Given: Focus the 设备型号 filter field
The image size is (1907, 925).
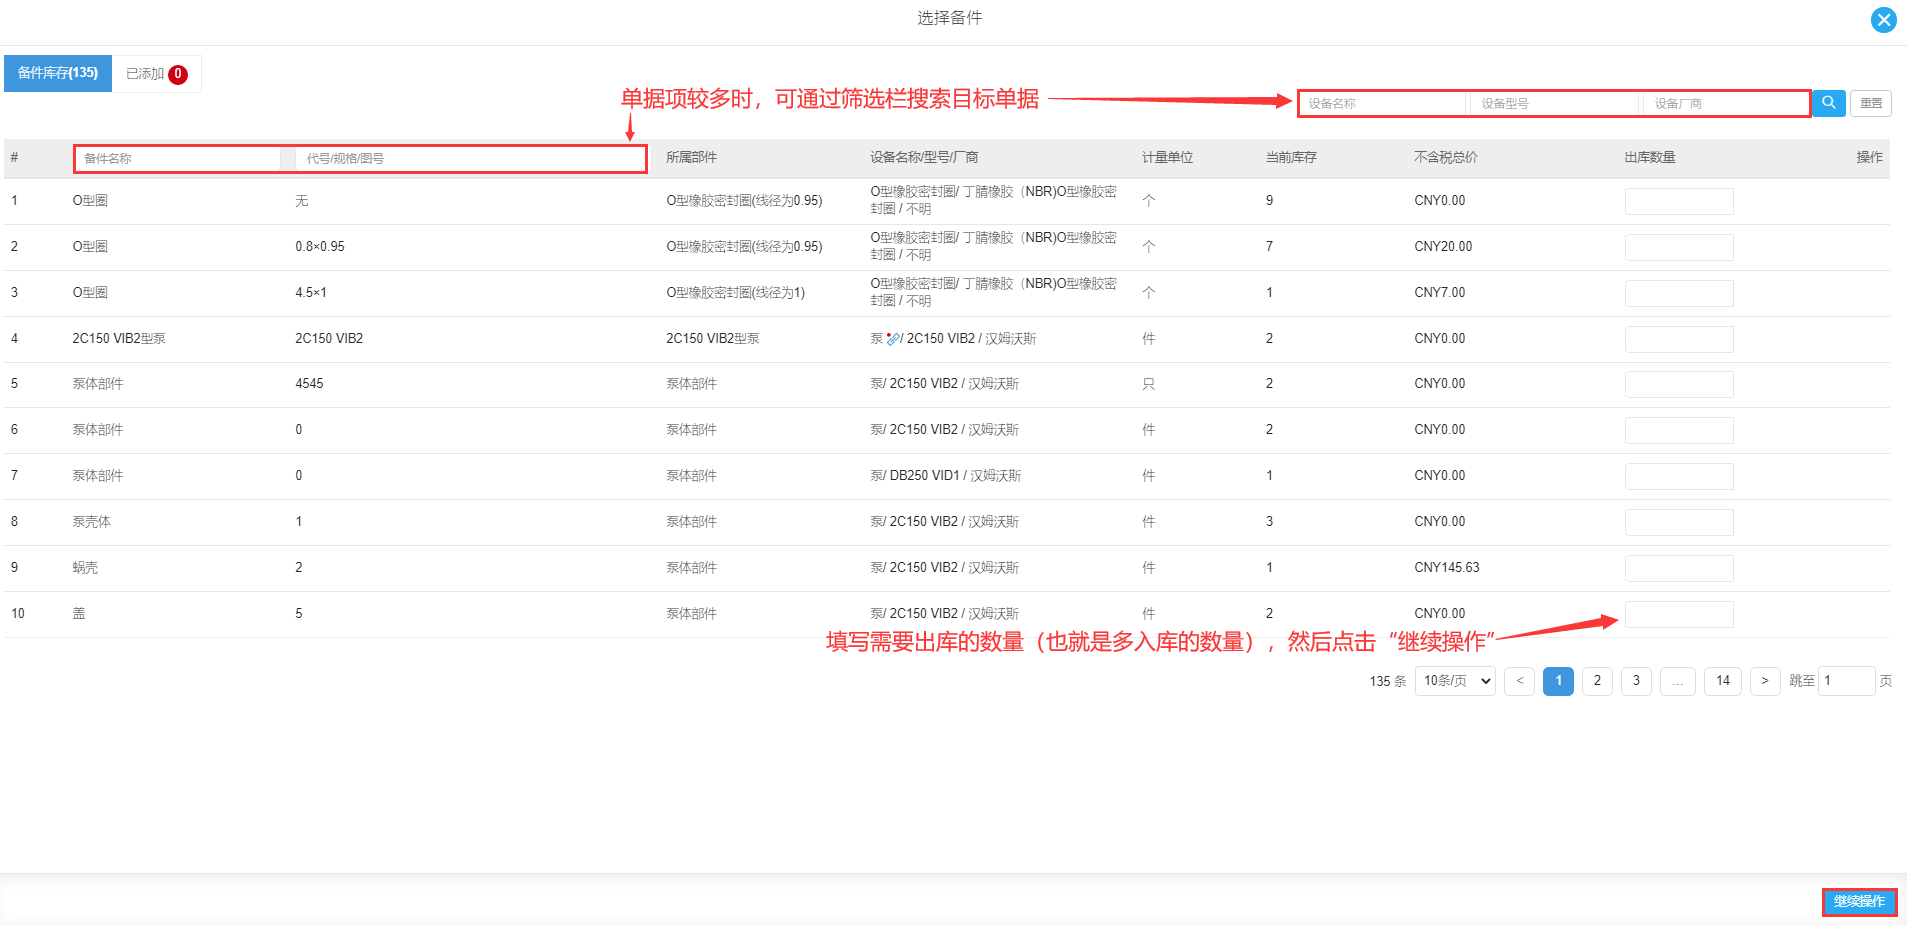Looking at the screenshot, I should pos(1556,103).
